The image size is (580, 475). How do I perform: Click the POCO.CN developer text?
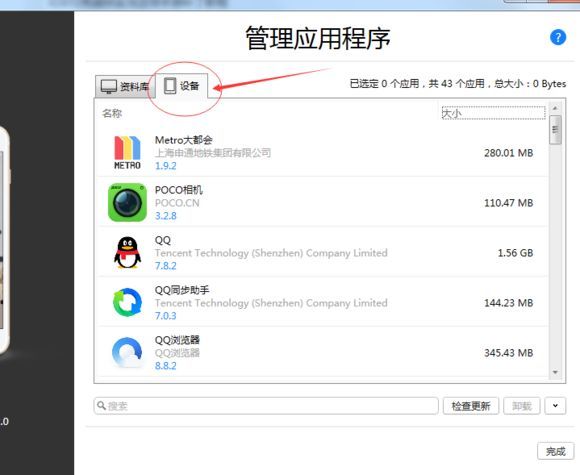pos(177,203)
